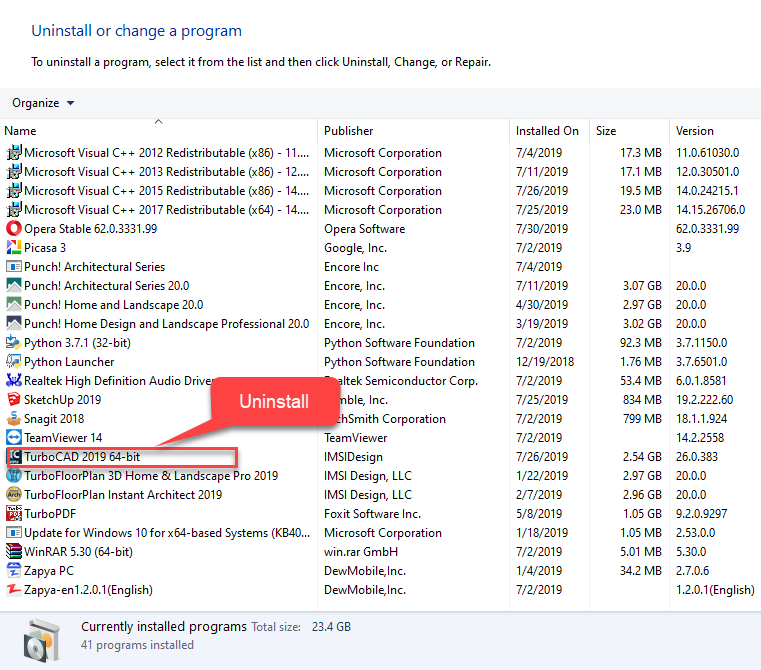The height and width of the screenshot is (670, 761).
Task: Click the Snagit 2018 icon
Action: click(14, 418)
